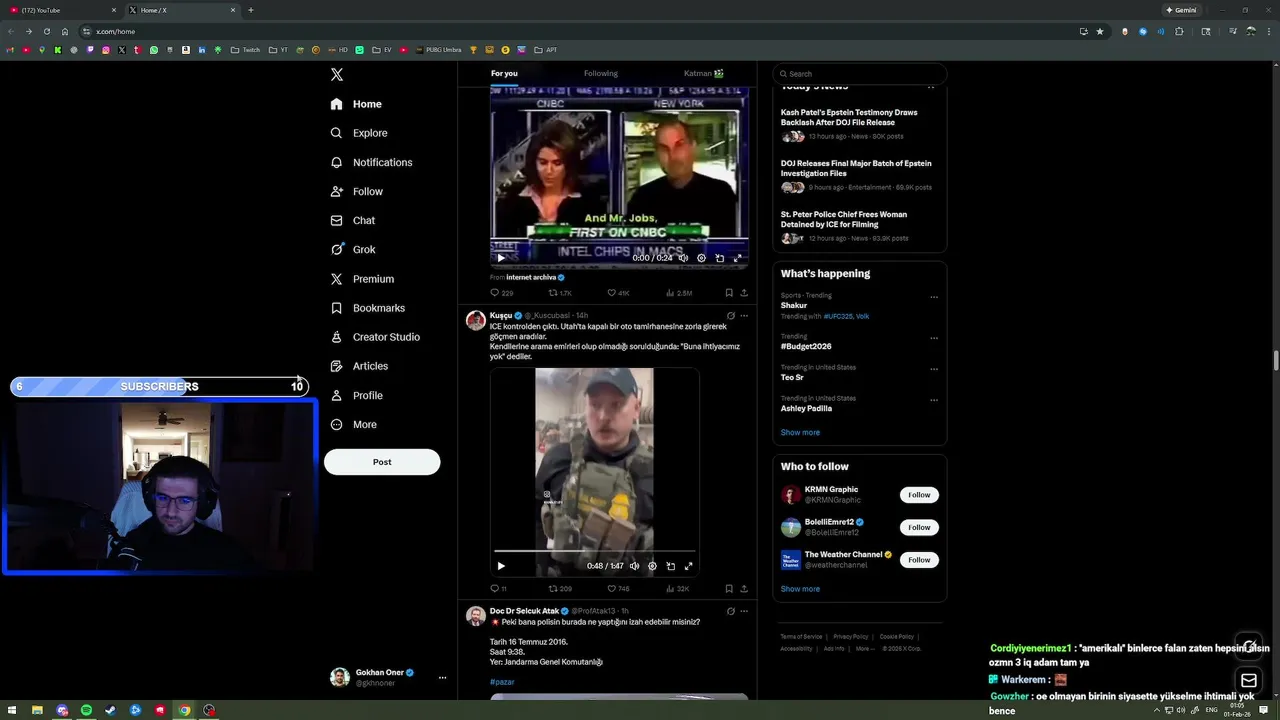The height and width of the screenshot is (720, 1280).
Task: Open Gokhan Oner account menu dots
Action: click(x=442, y=678)
